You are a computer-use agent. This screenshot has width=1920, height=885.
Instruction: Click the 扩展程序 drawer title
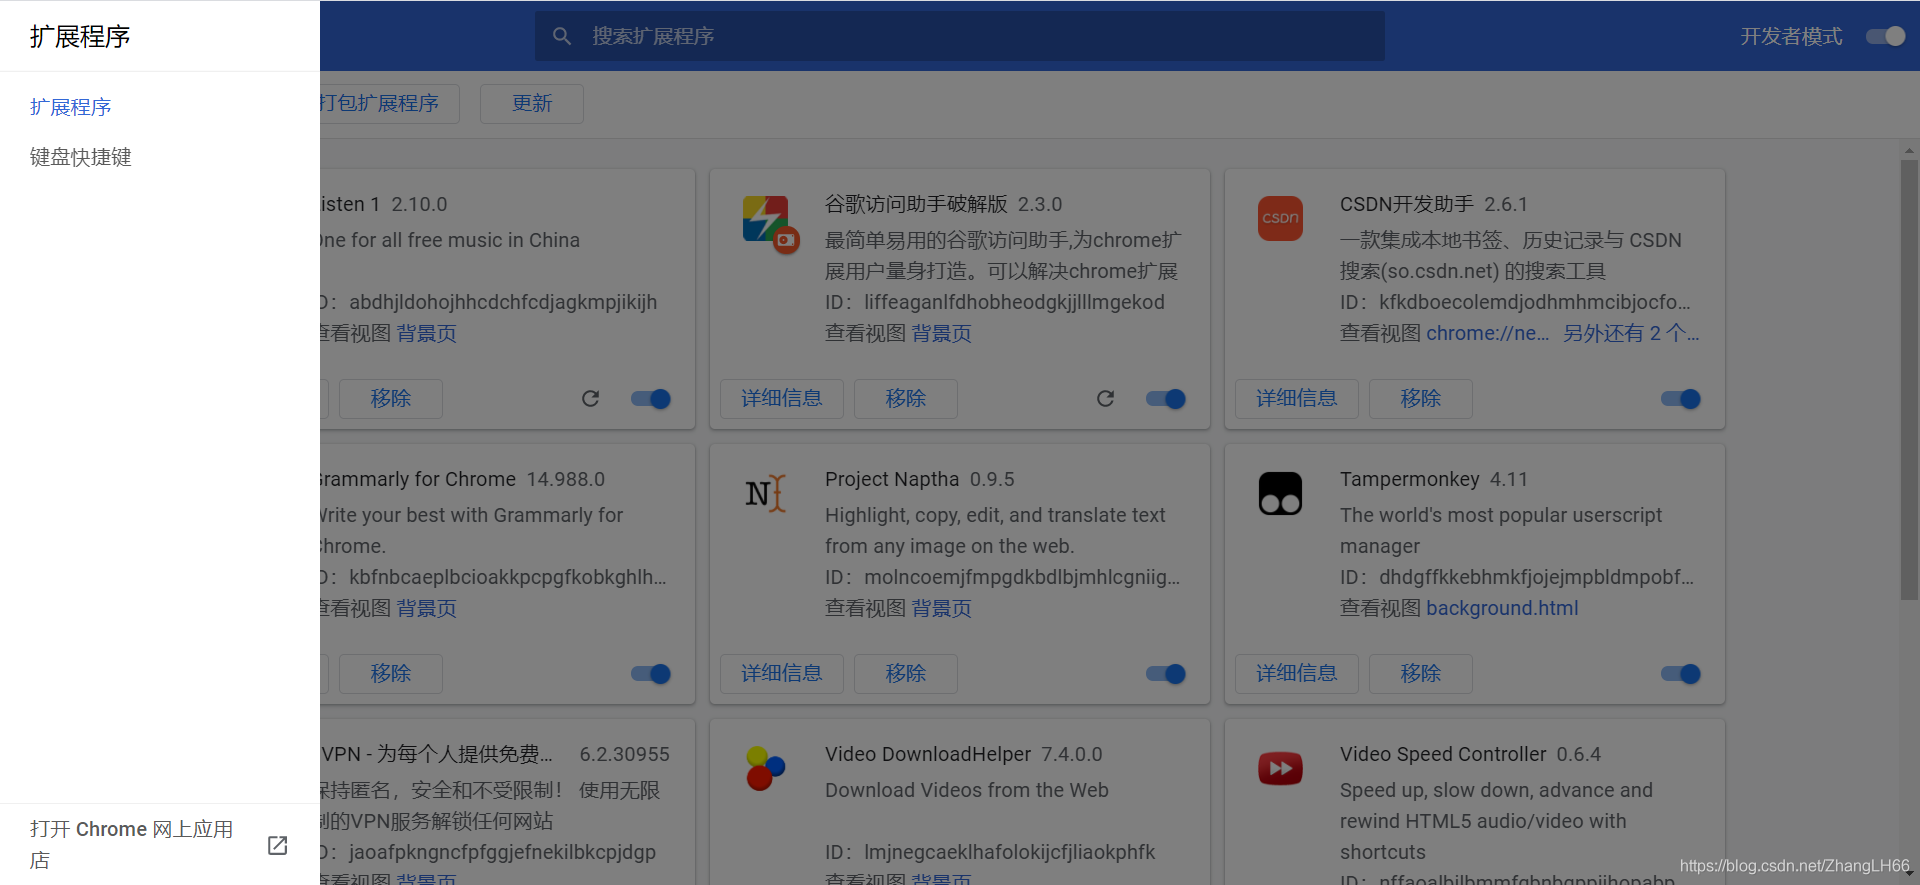pos(80,37)
